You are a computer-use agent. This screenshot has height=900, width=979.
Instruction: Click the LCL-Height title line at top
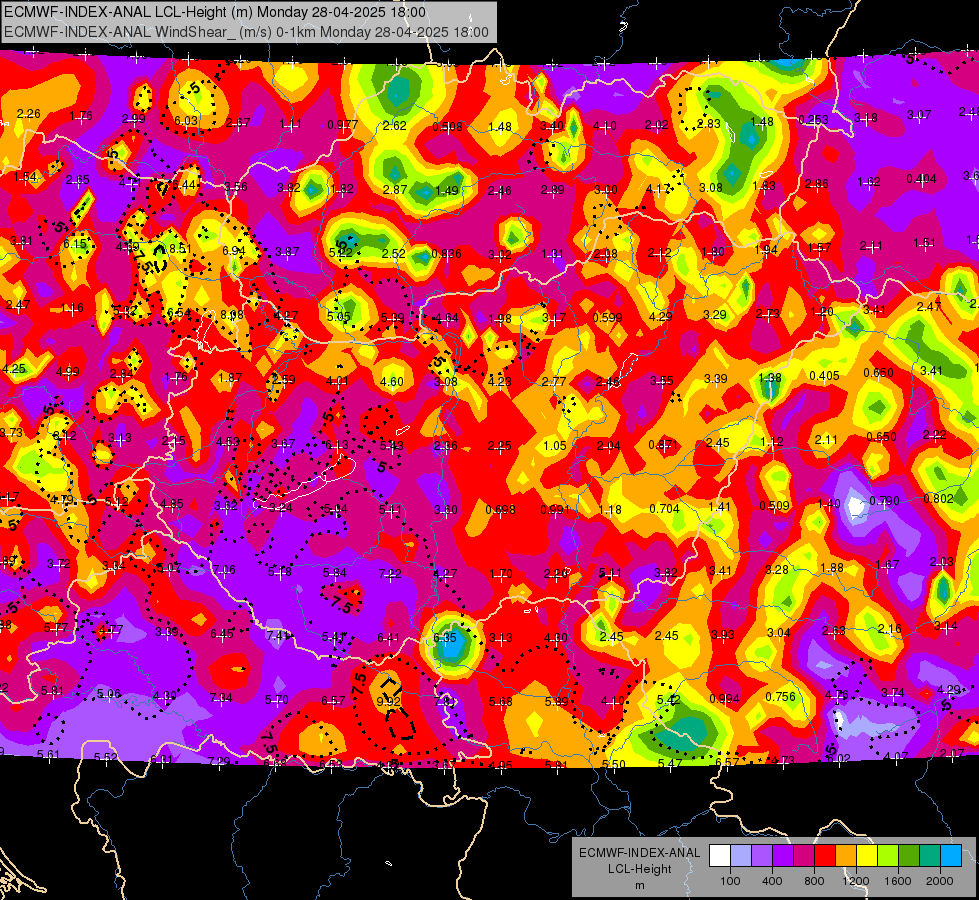pyautogui.click(x=215, y=12)
